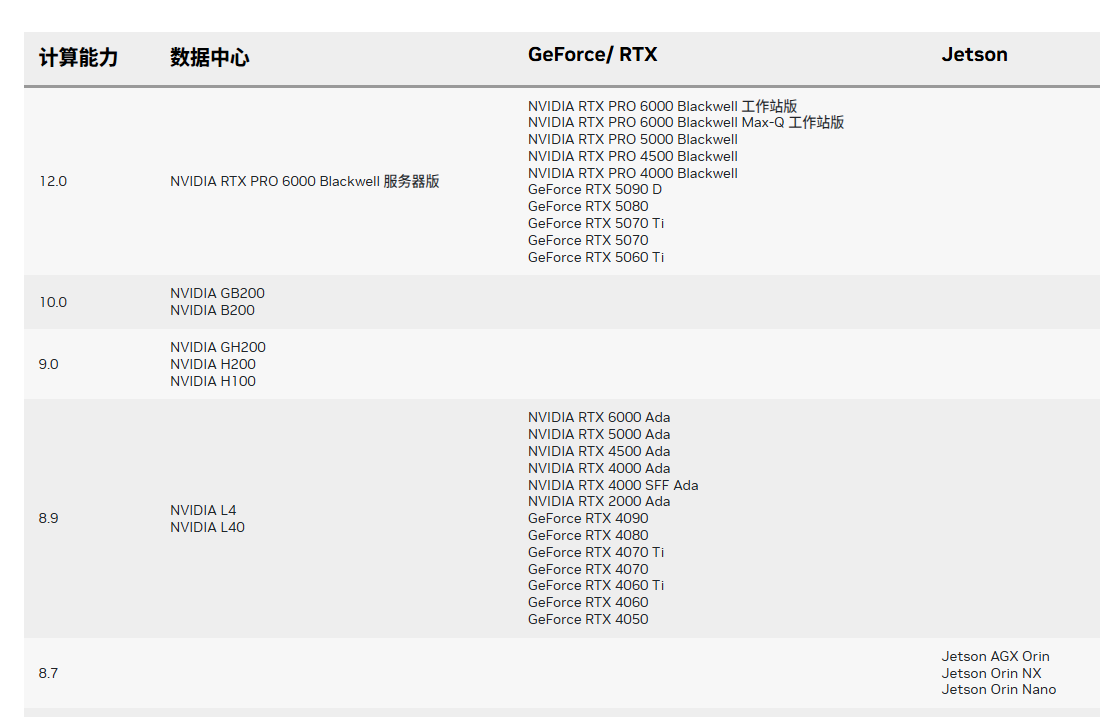Click NVIDIA RTX 2000 Ada entry
This screenshot has height=717, width=1120.
pyautogui.click(x=599, y=502)
